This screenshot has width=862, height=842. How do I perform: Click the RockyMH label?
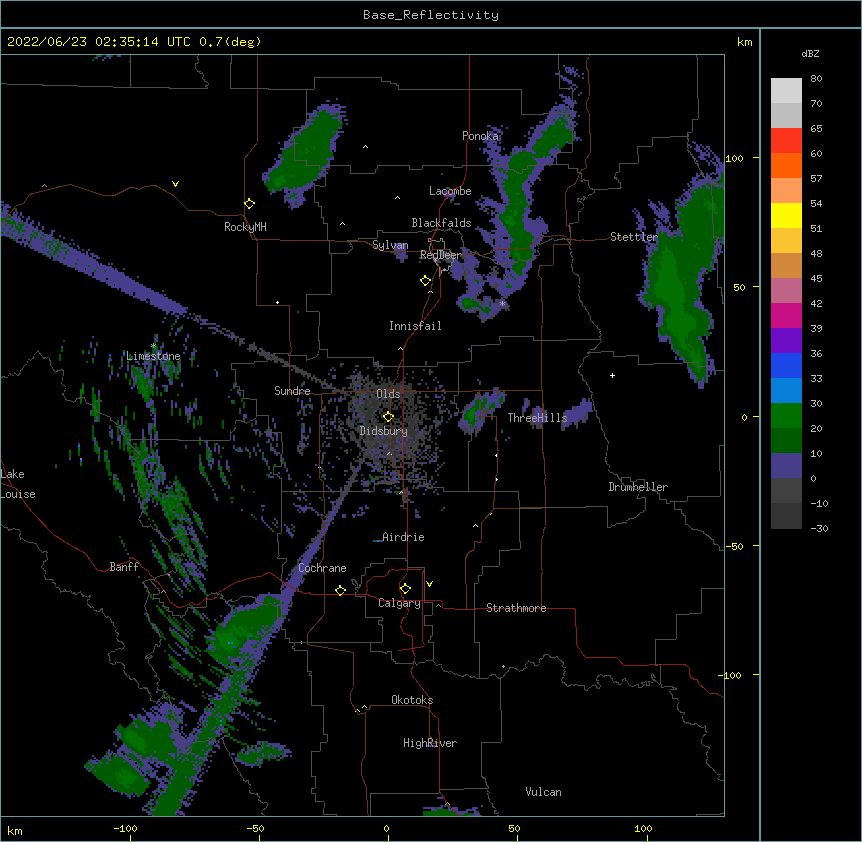click(245, 227)
